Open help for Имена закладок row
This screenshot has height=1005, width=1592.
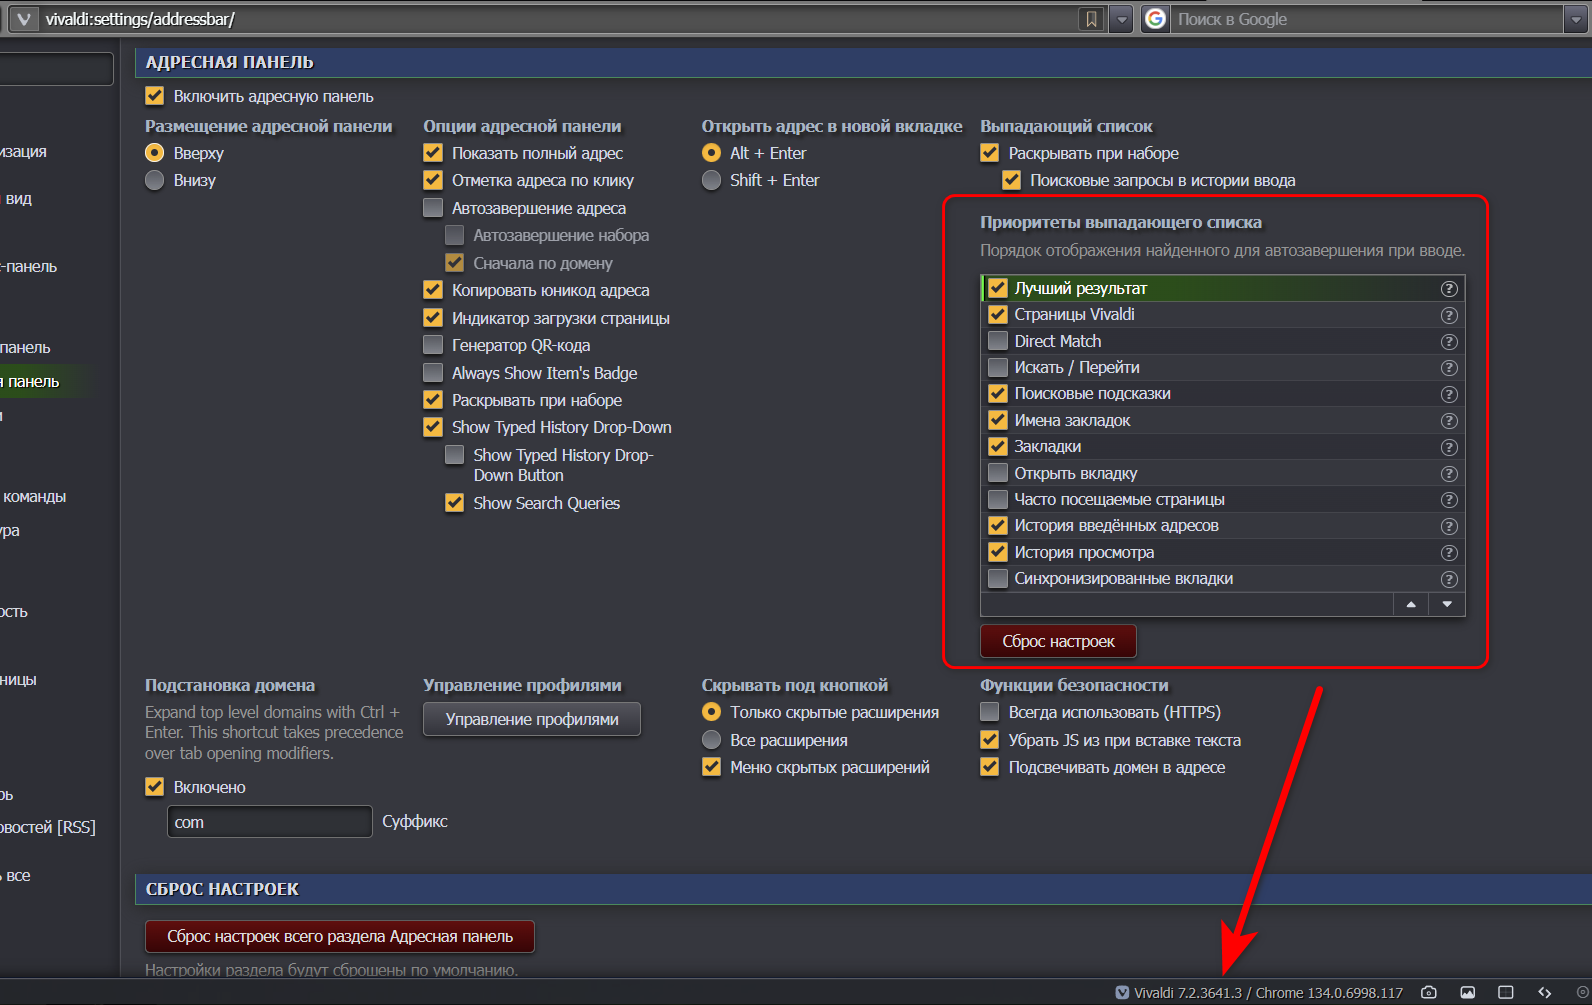(1448, 421)
